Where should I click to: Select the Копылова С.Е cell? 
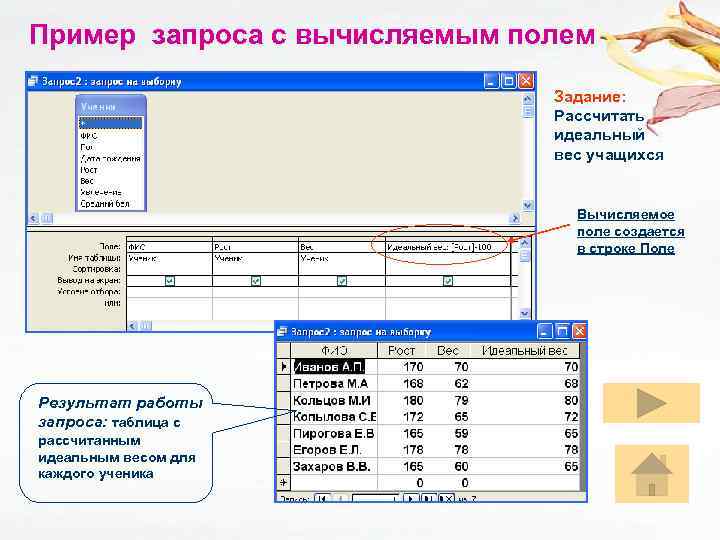pos(334,416)
